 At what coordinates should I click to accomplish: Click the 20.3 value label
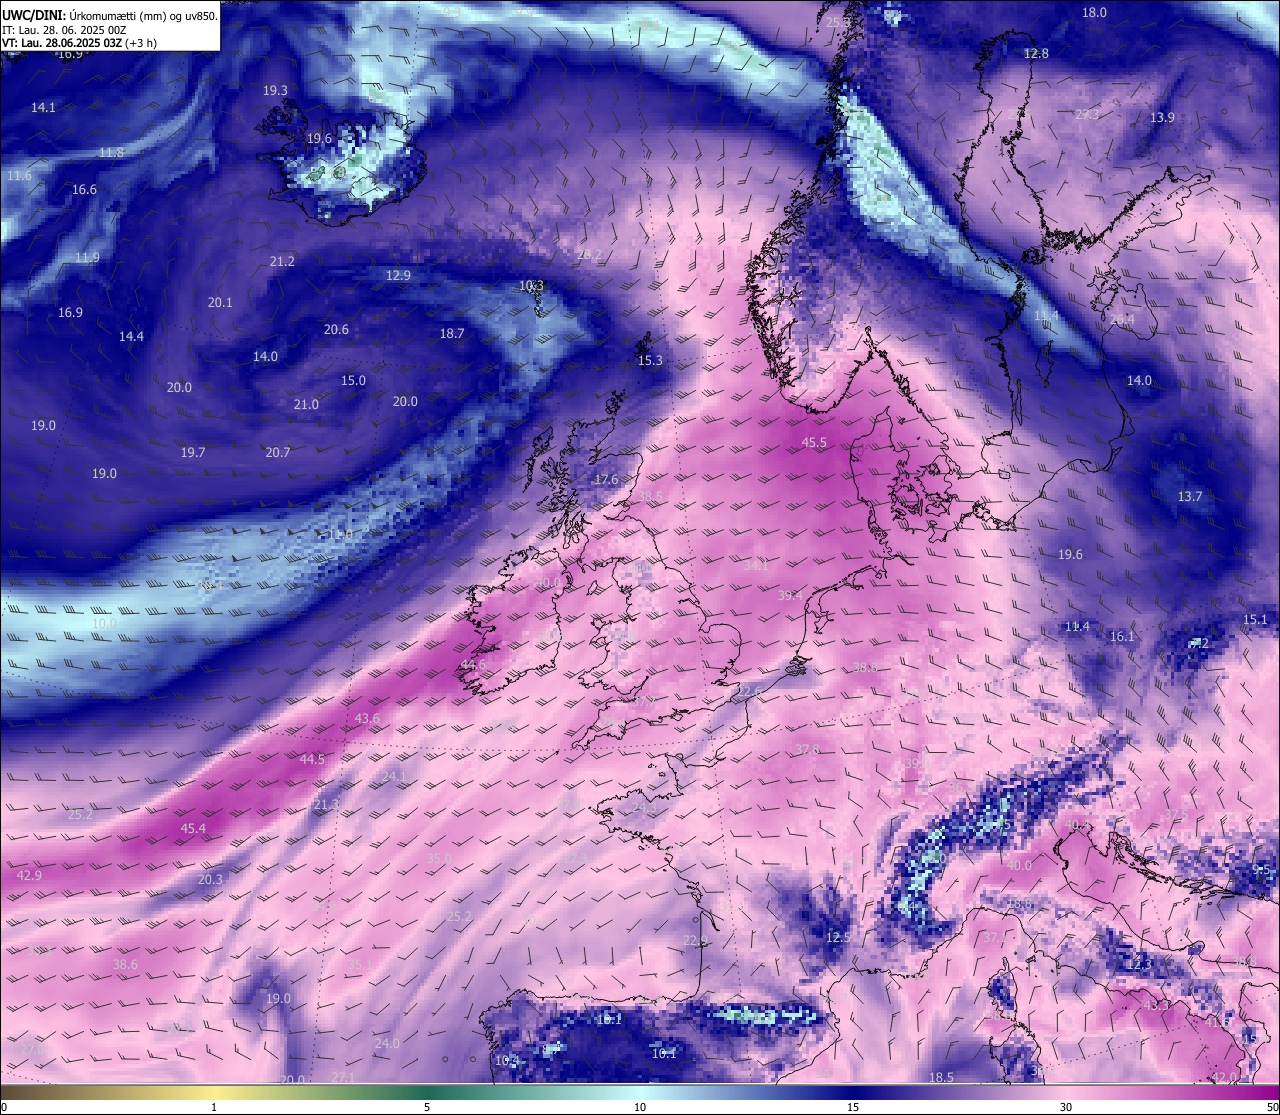210,879
